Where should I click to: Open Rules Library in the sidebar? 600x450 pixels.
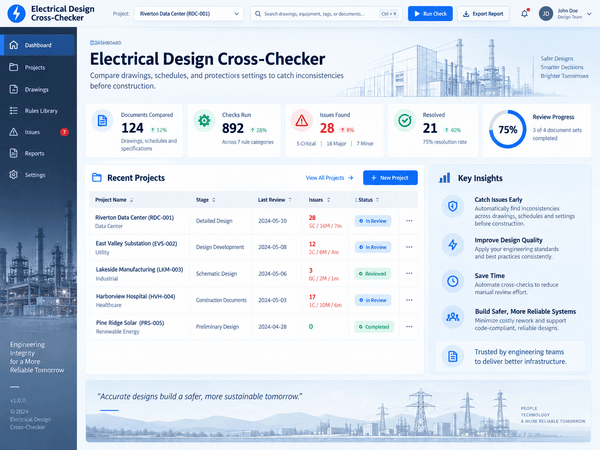[38, 111]
